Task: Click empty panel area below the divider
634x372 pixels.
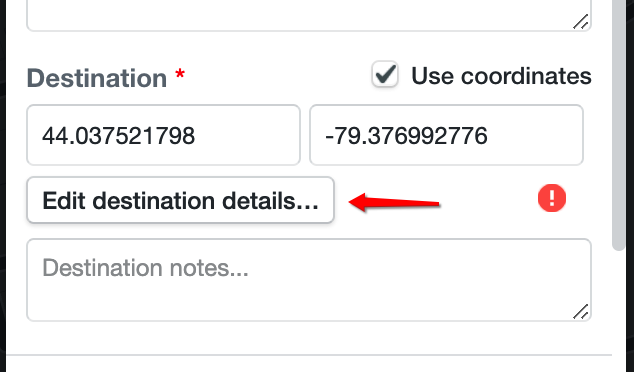Action: pyautogui.click(x=309, y=365)
